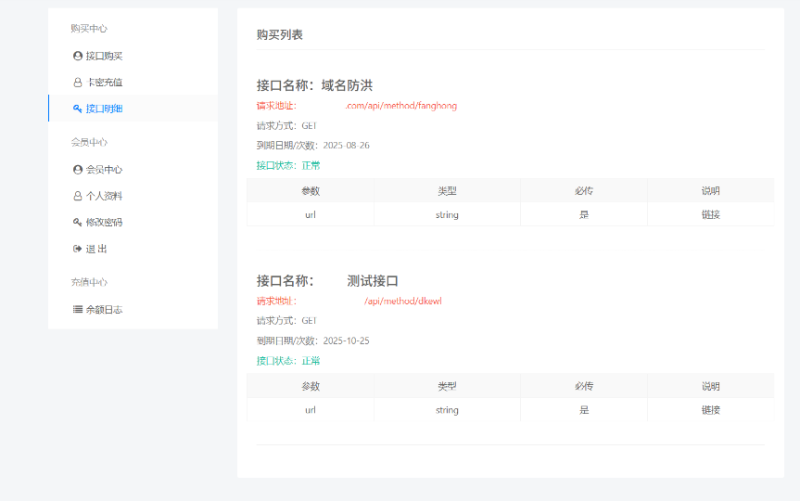Screen dimensions: 800x501
Task: Click the 必传 header in the 测试接口 table
Action: pyautogui.click(x=584, y=386)
